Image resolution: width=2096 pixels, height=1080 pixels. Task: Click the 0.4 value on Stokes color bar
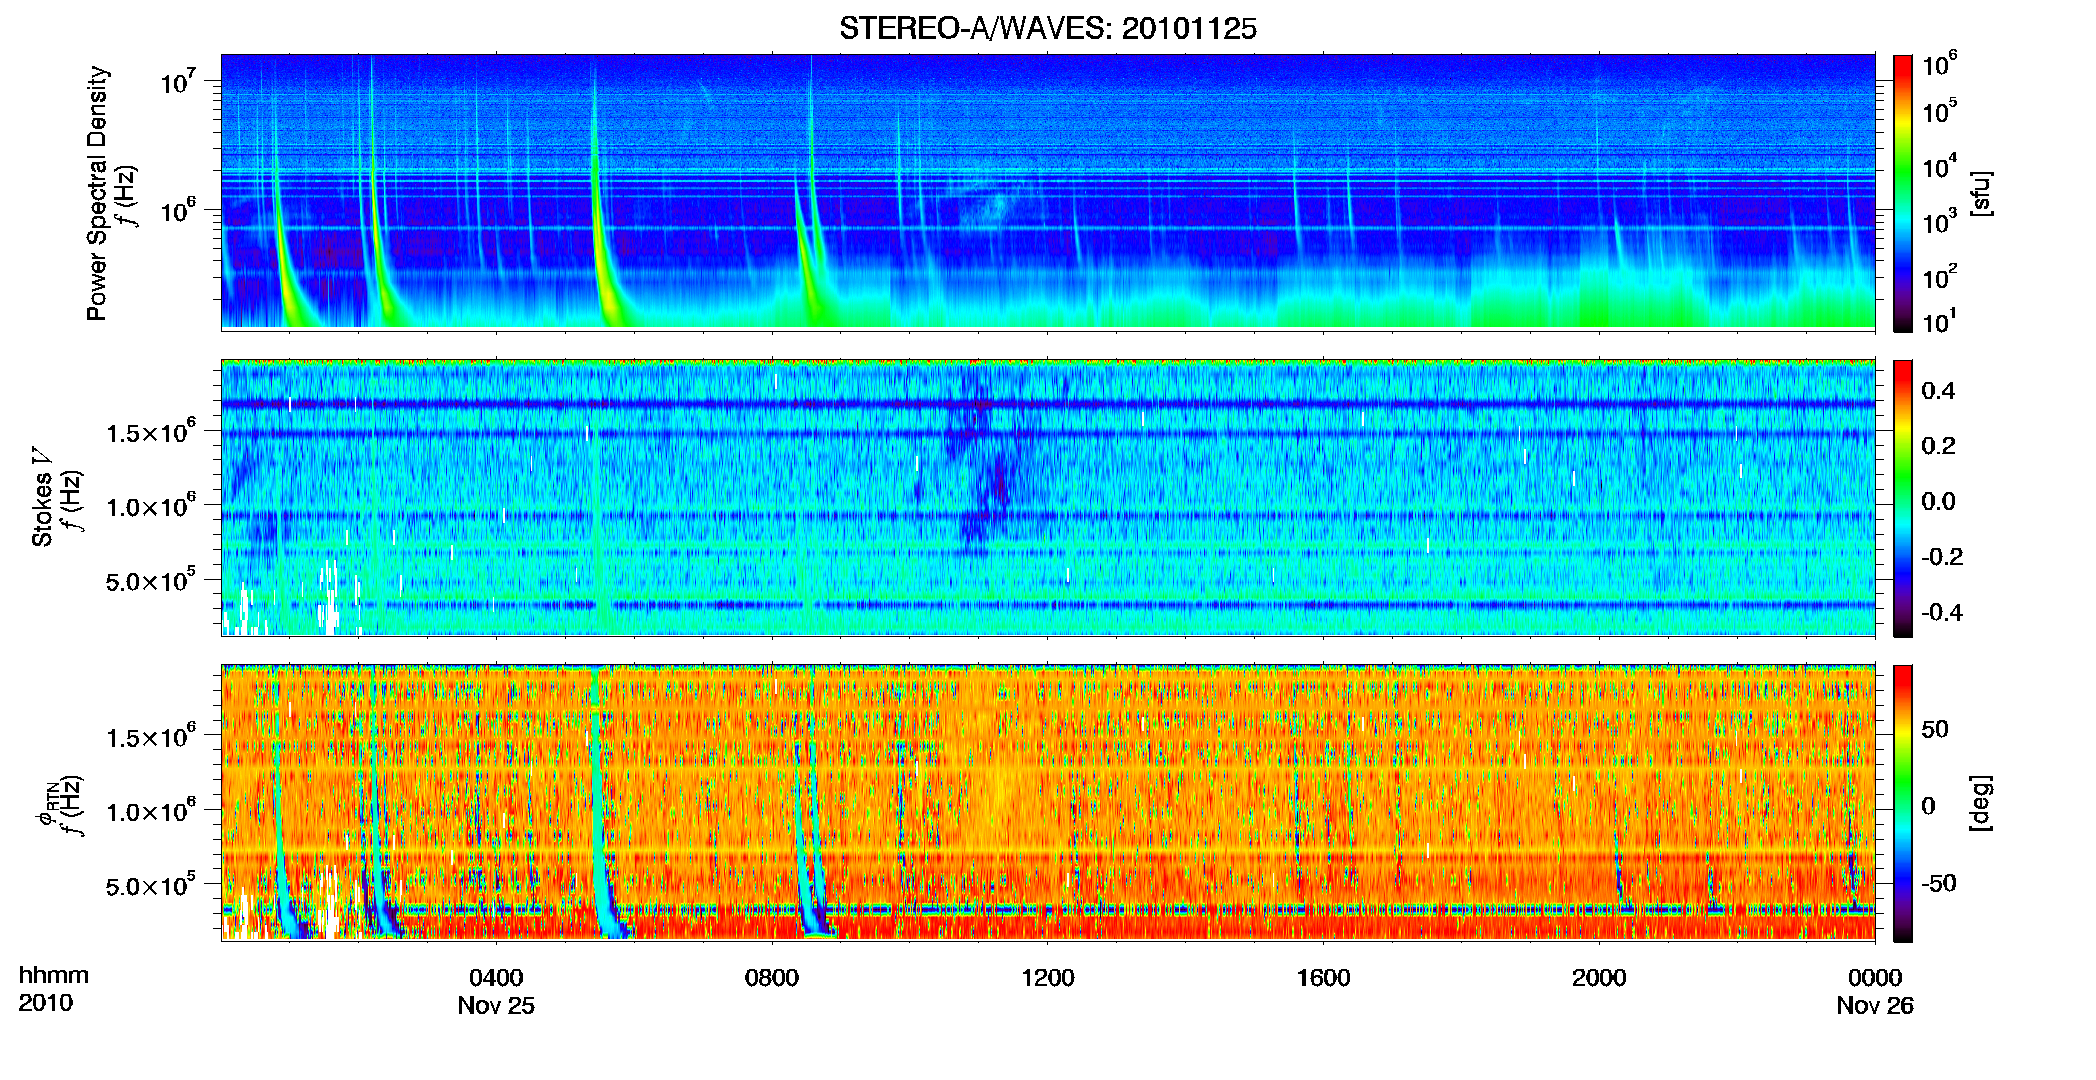point(1938,391)
